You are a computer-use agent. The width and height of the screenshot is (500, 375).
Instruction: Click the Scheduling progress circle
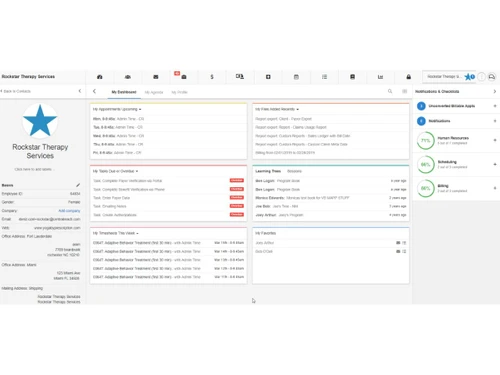[426, 165]
